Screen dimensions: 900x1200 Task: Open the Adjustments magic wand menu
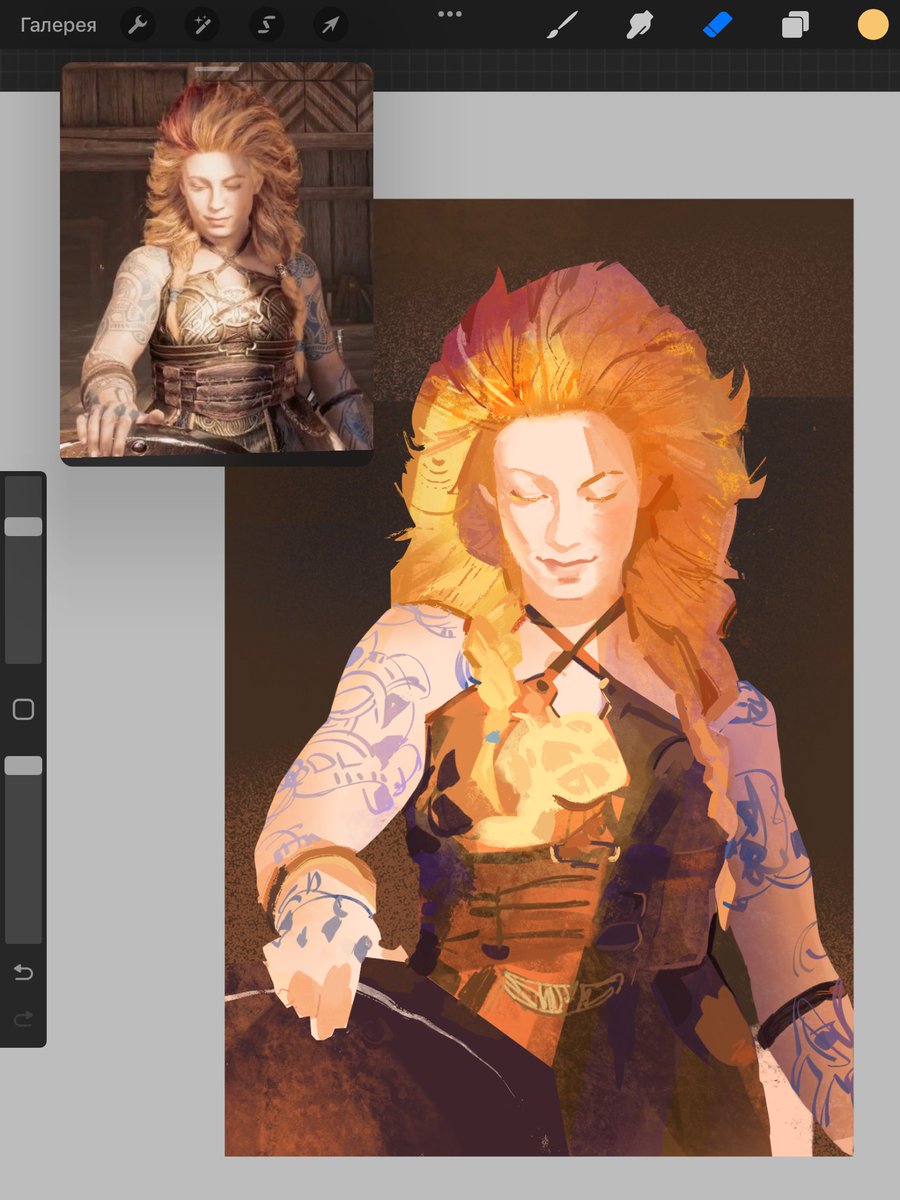coord(202,25)
